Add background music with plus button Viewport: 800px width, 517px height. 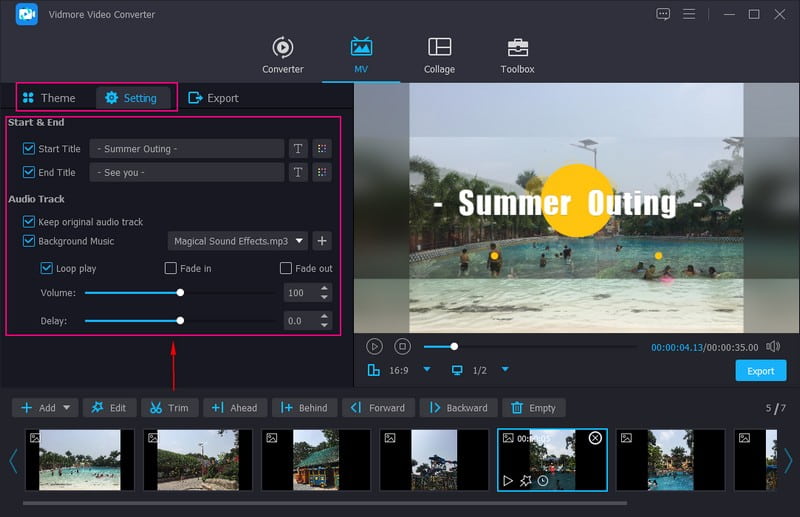click(x=321, y=241)
